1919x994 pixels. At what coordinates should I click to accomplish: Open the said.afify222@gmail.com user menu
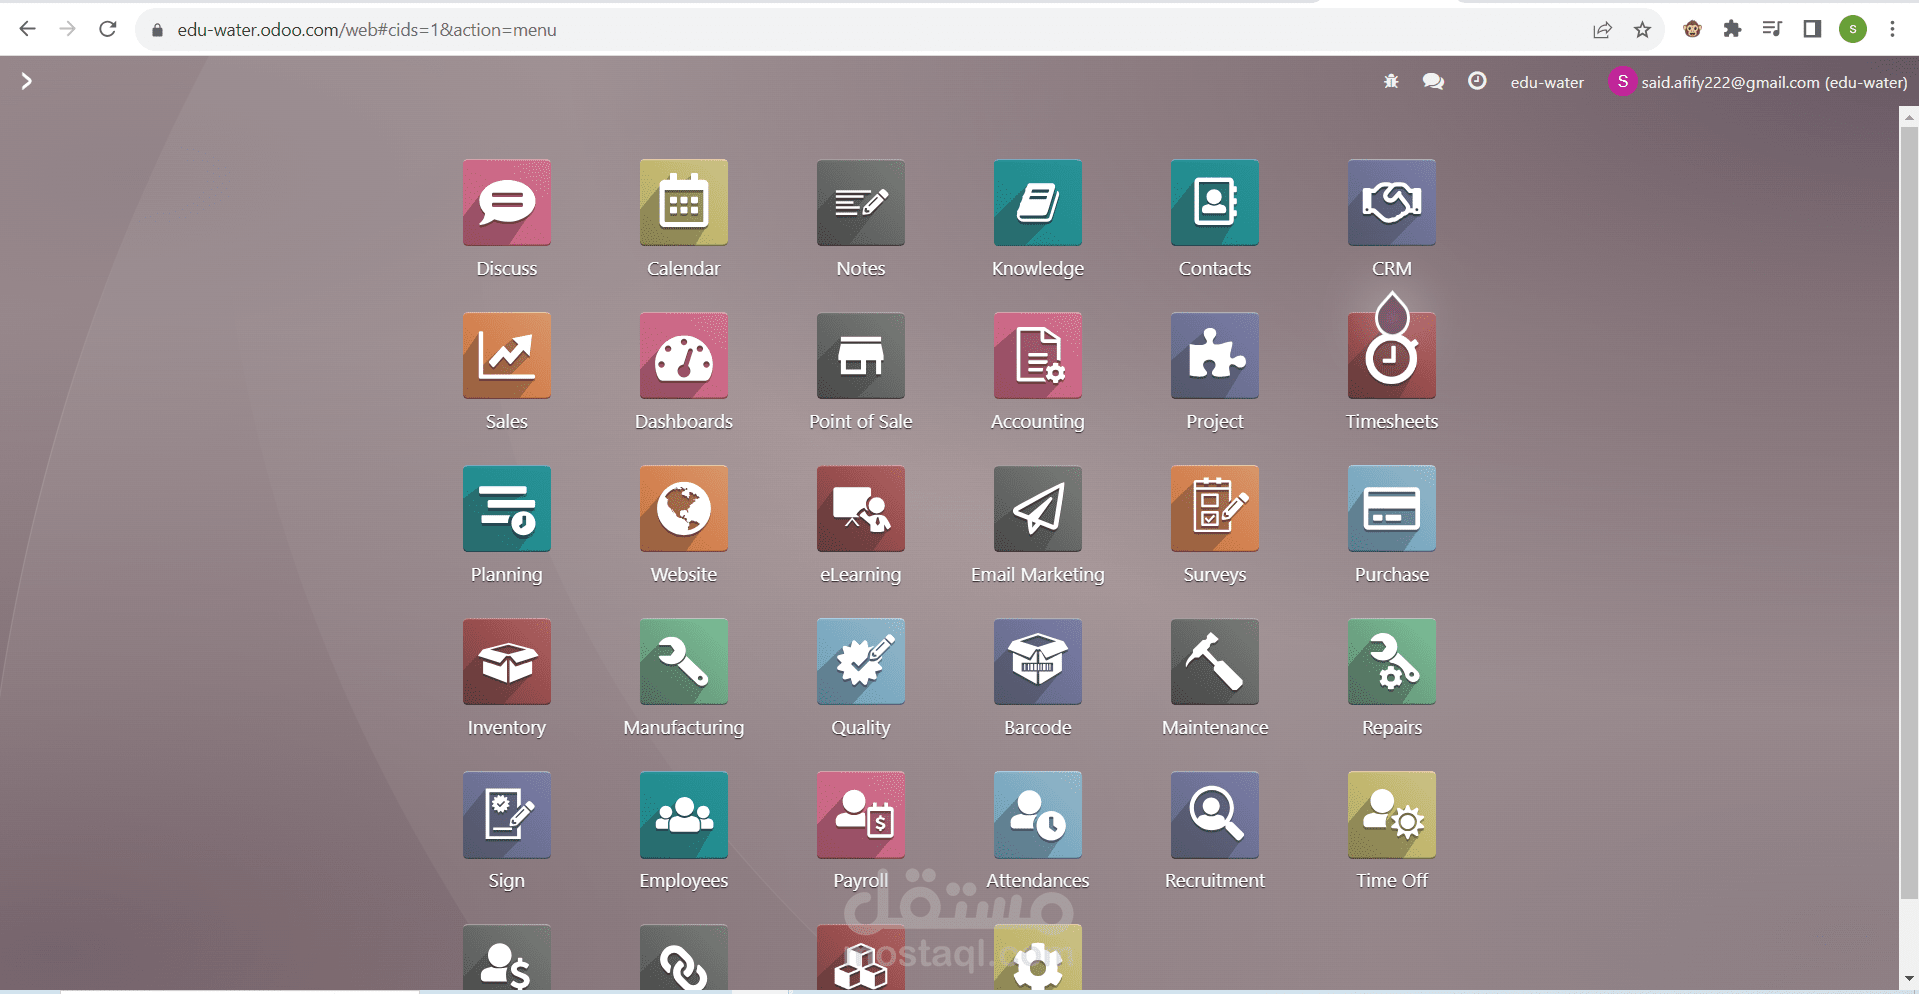click(x=1758, y=82)
